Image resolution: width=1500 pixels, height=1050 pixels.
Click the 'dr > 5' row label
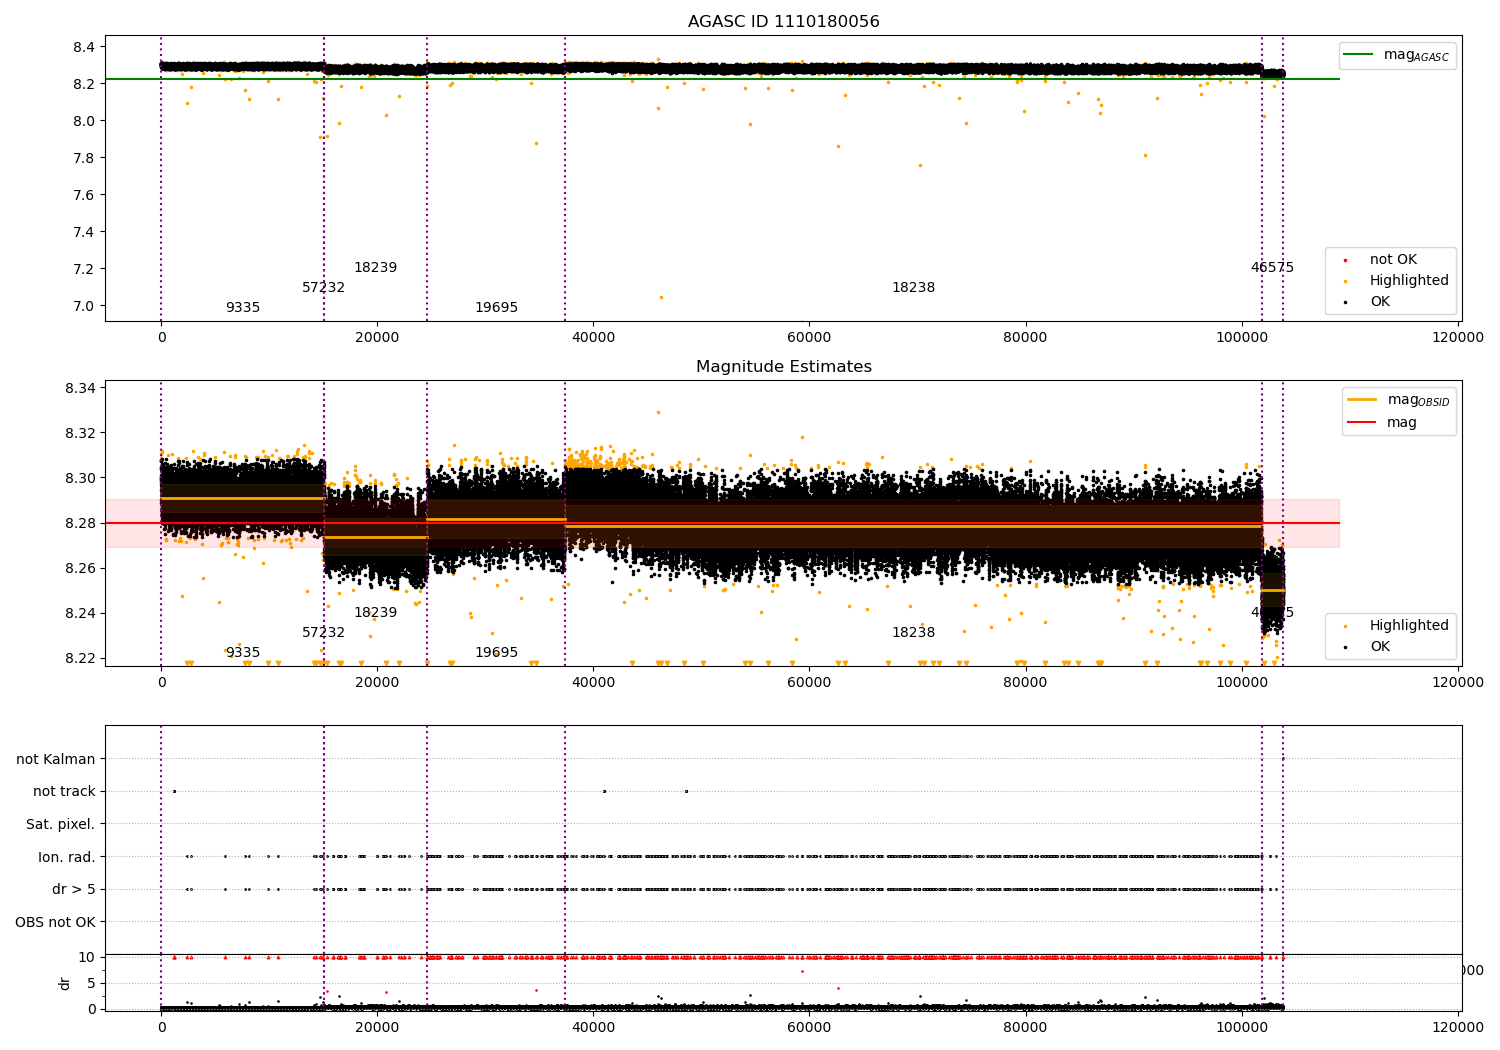(74, 889)
